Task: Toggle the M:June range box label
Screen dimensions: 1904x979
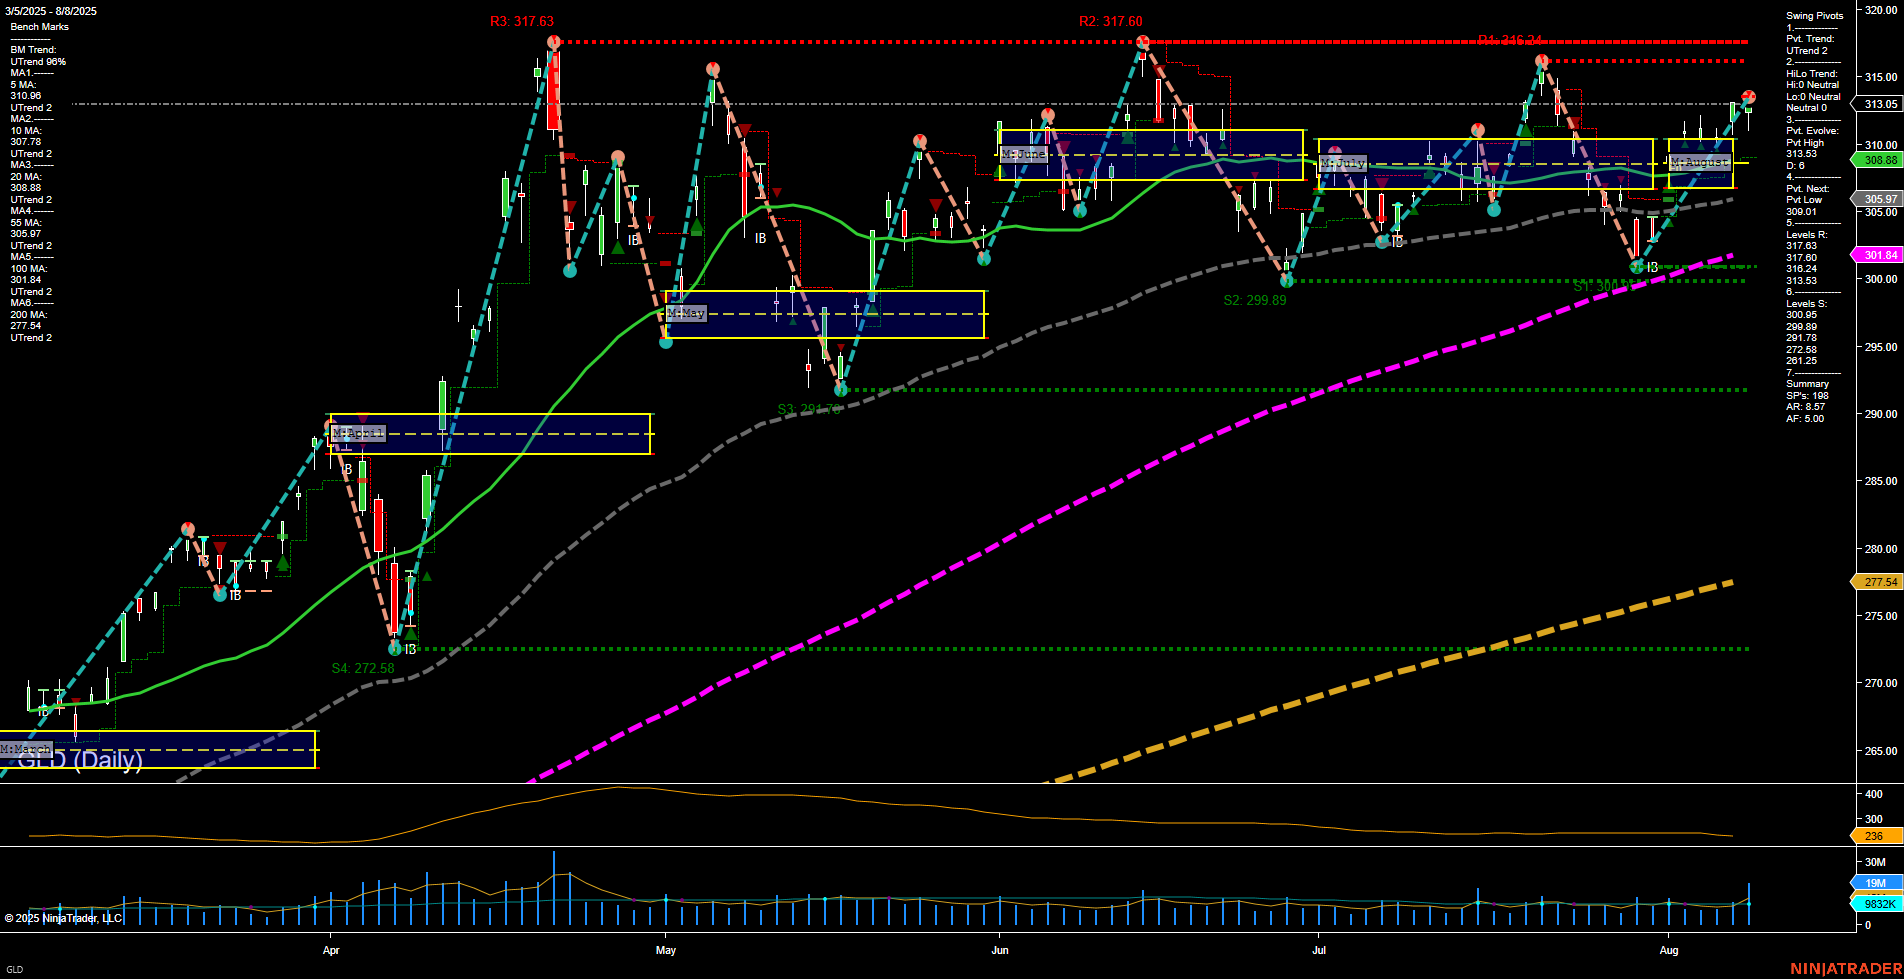Action: click(1022, 155)
